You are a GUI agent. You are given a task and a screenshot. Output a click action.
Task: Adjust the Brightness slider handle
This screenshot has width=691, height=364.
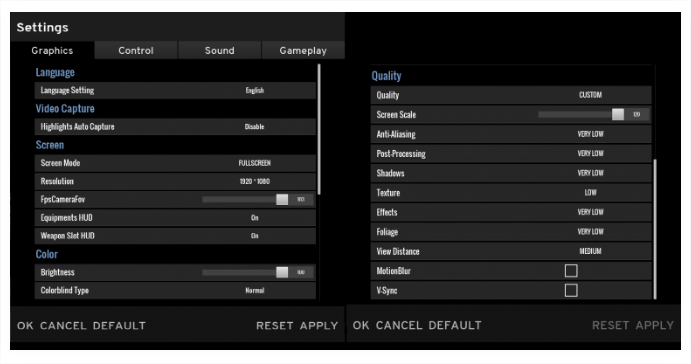282,272
